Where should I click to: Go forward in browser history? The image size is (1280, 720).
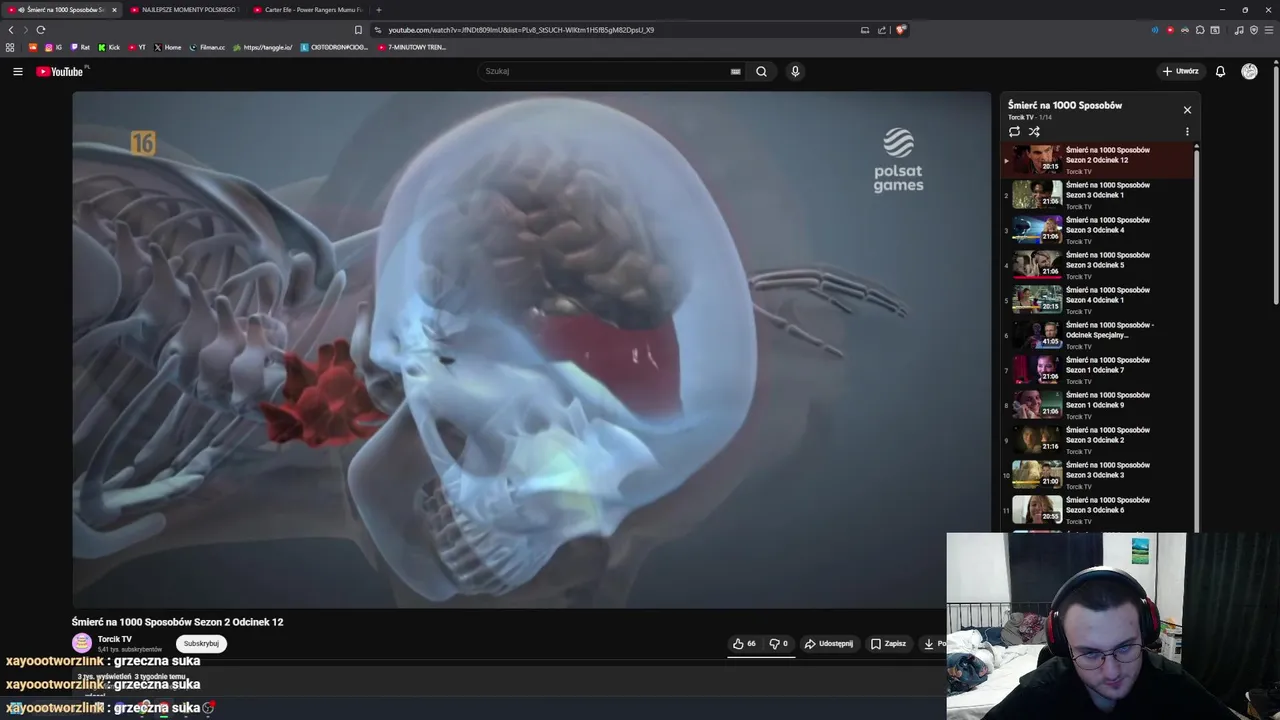point(25,30)
